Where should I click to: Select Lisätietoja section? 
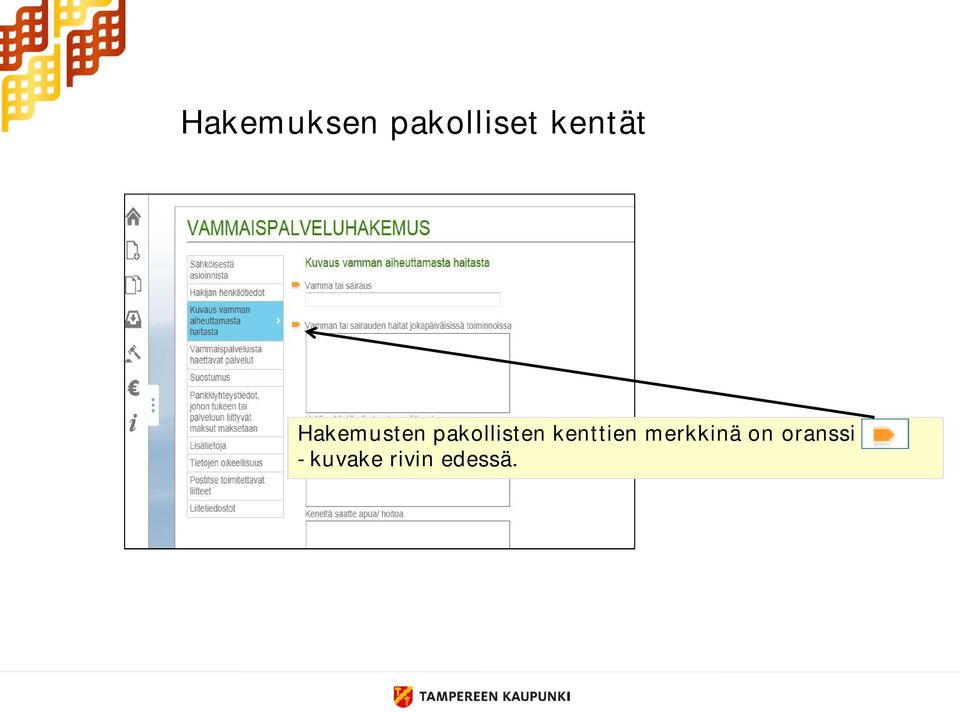[x=235, y=446]
